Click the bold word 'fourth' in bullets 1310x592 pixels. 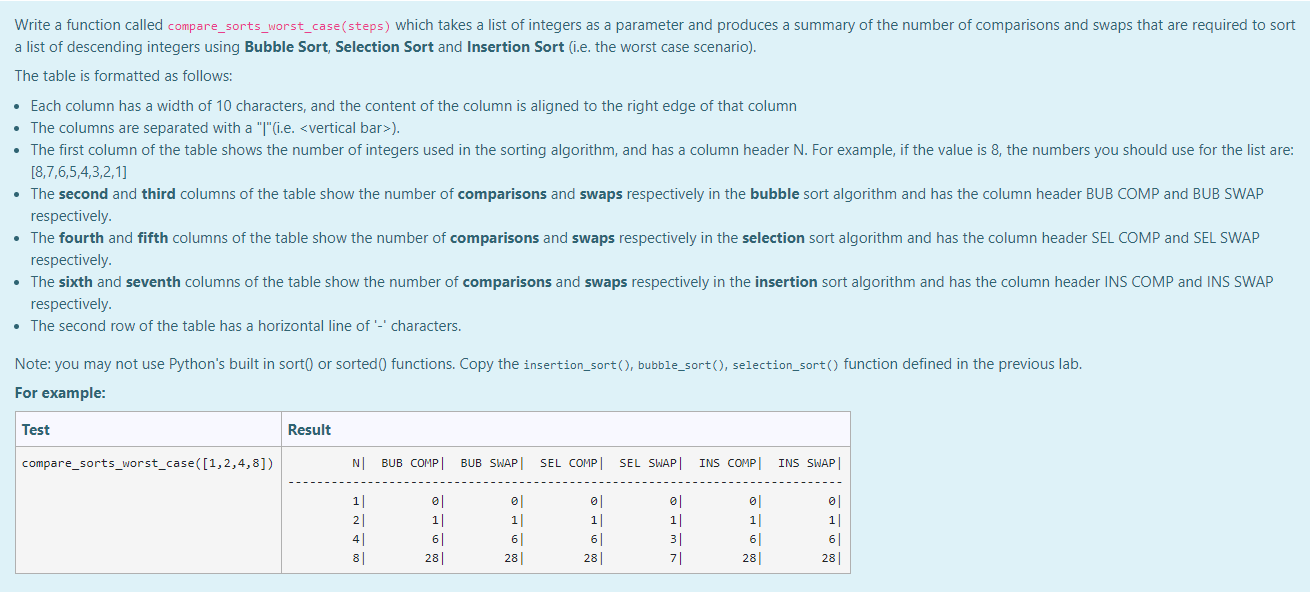click(81, 237)
